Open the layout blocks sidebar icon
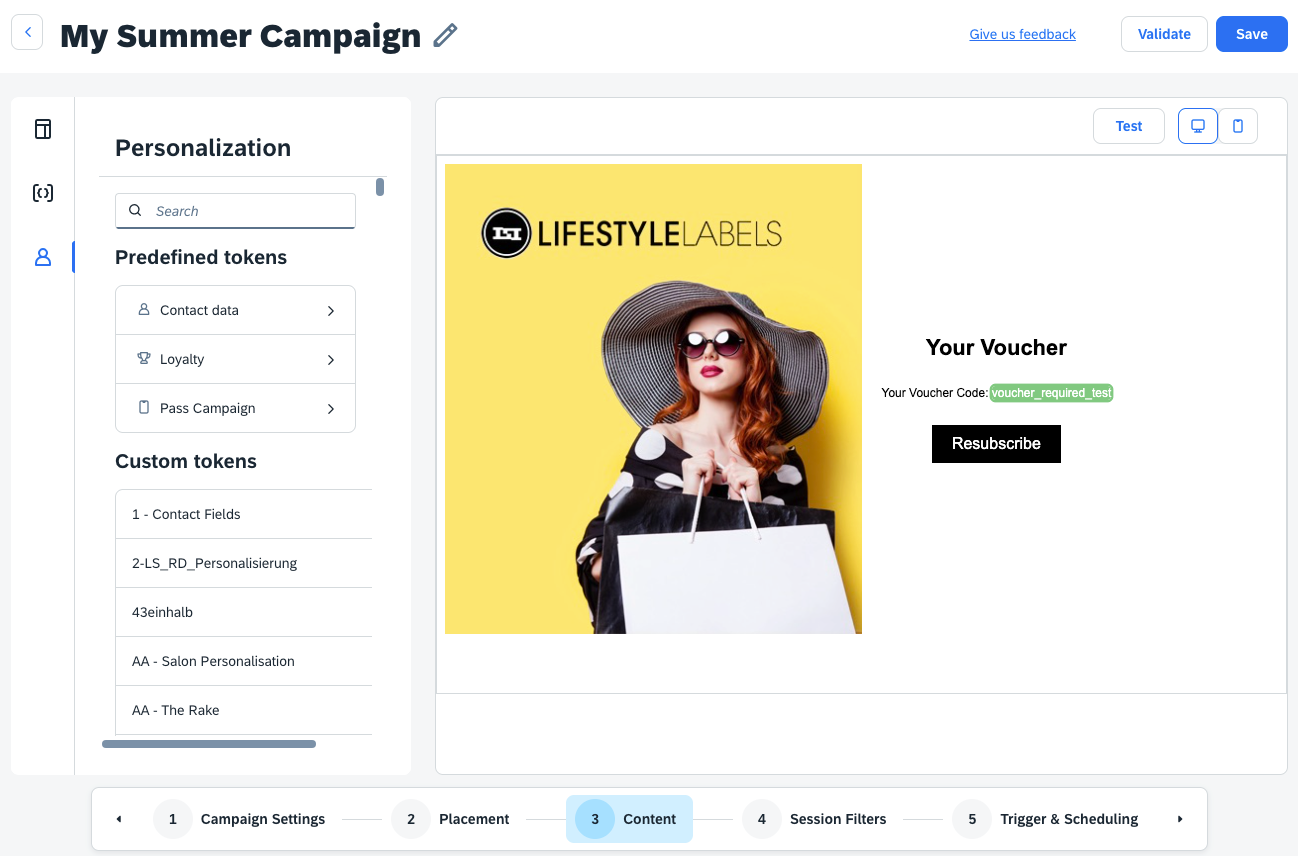The image size is (1298, 856). click(43, 129)
